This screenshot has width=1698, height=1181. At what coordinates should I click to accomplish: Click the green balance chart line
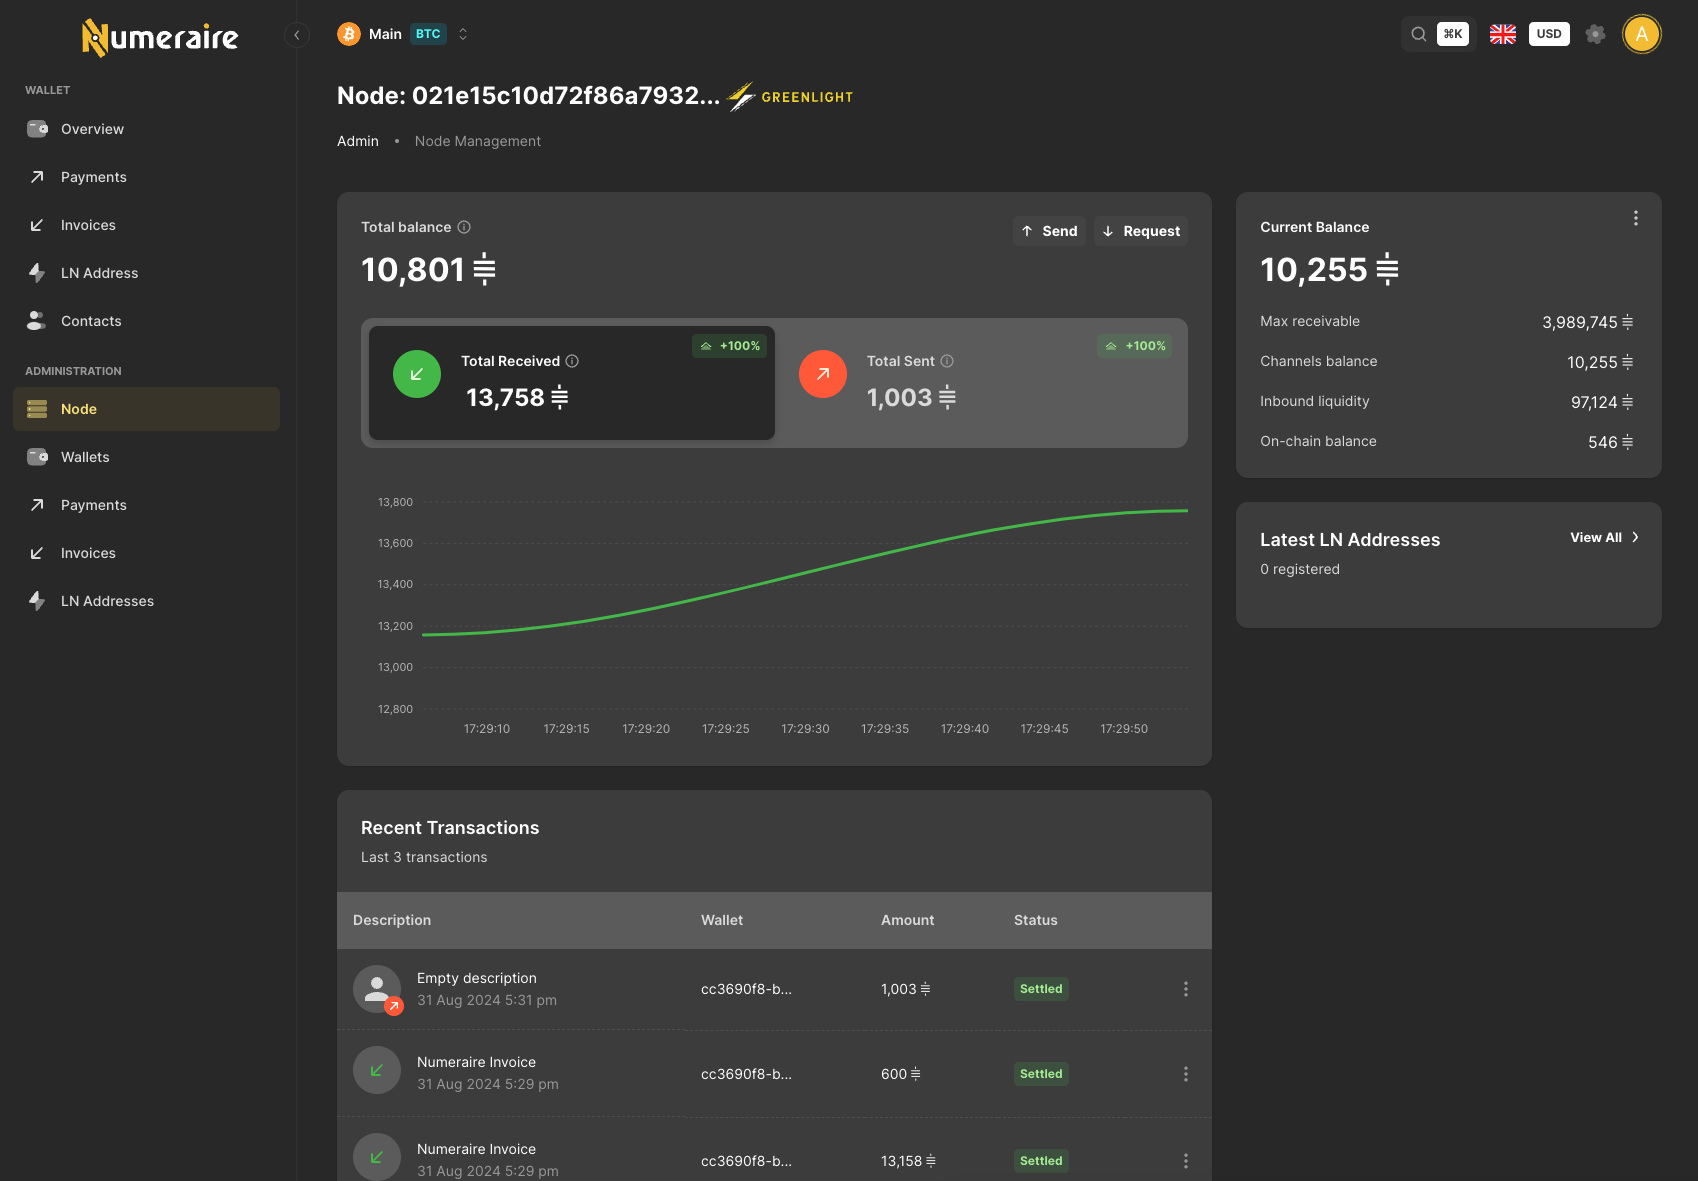click(805, 571)
